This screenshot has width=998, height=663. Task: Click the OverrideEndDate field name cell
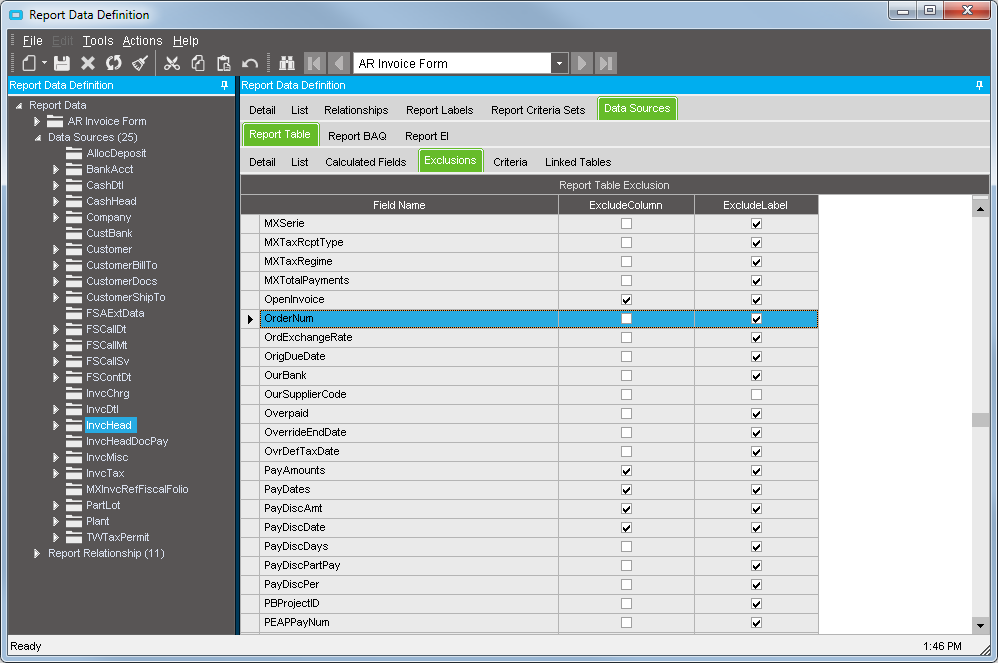(x=409, y=433)
